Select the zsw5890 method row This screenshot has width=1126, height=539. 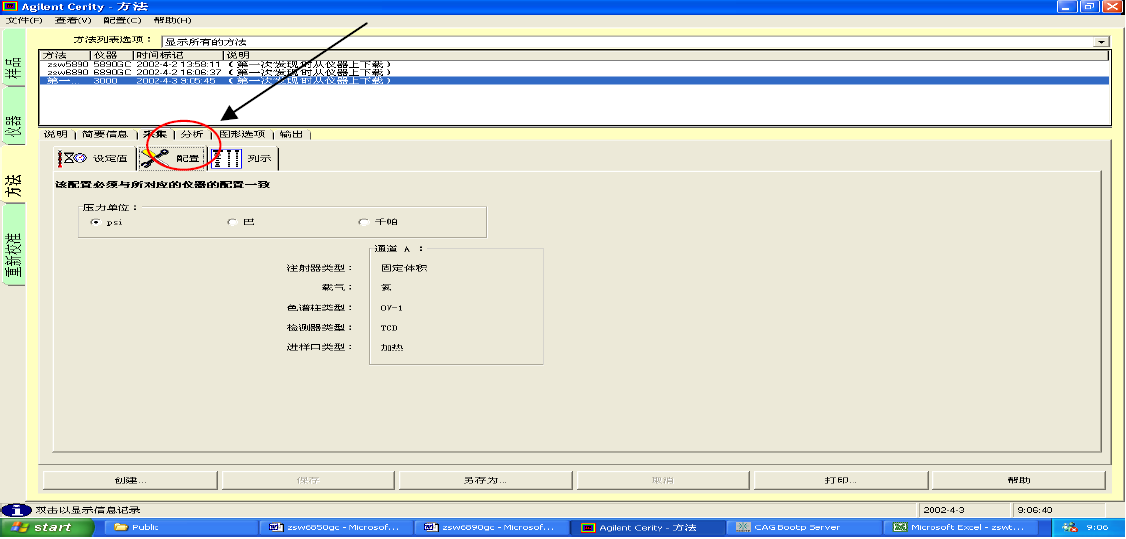[x=575, y=64]
